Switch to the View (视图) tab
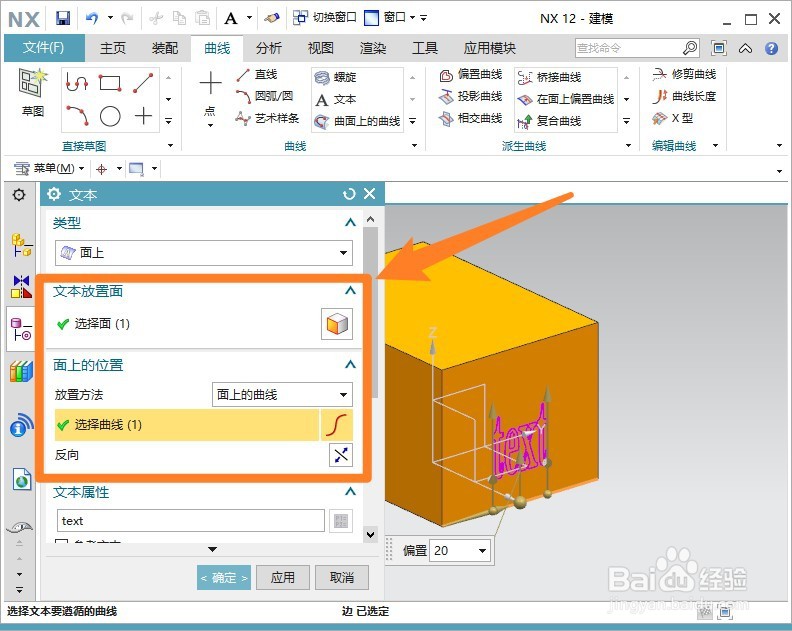The width and height of the screenshot is (792, 631). click(x=321, y=48)
